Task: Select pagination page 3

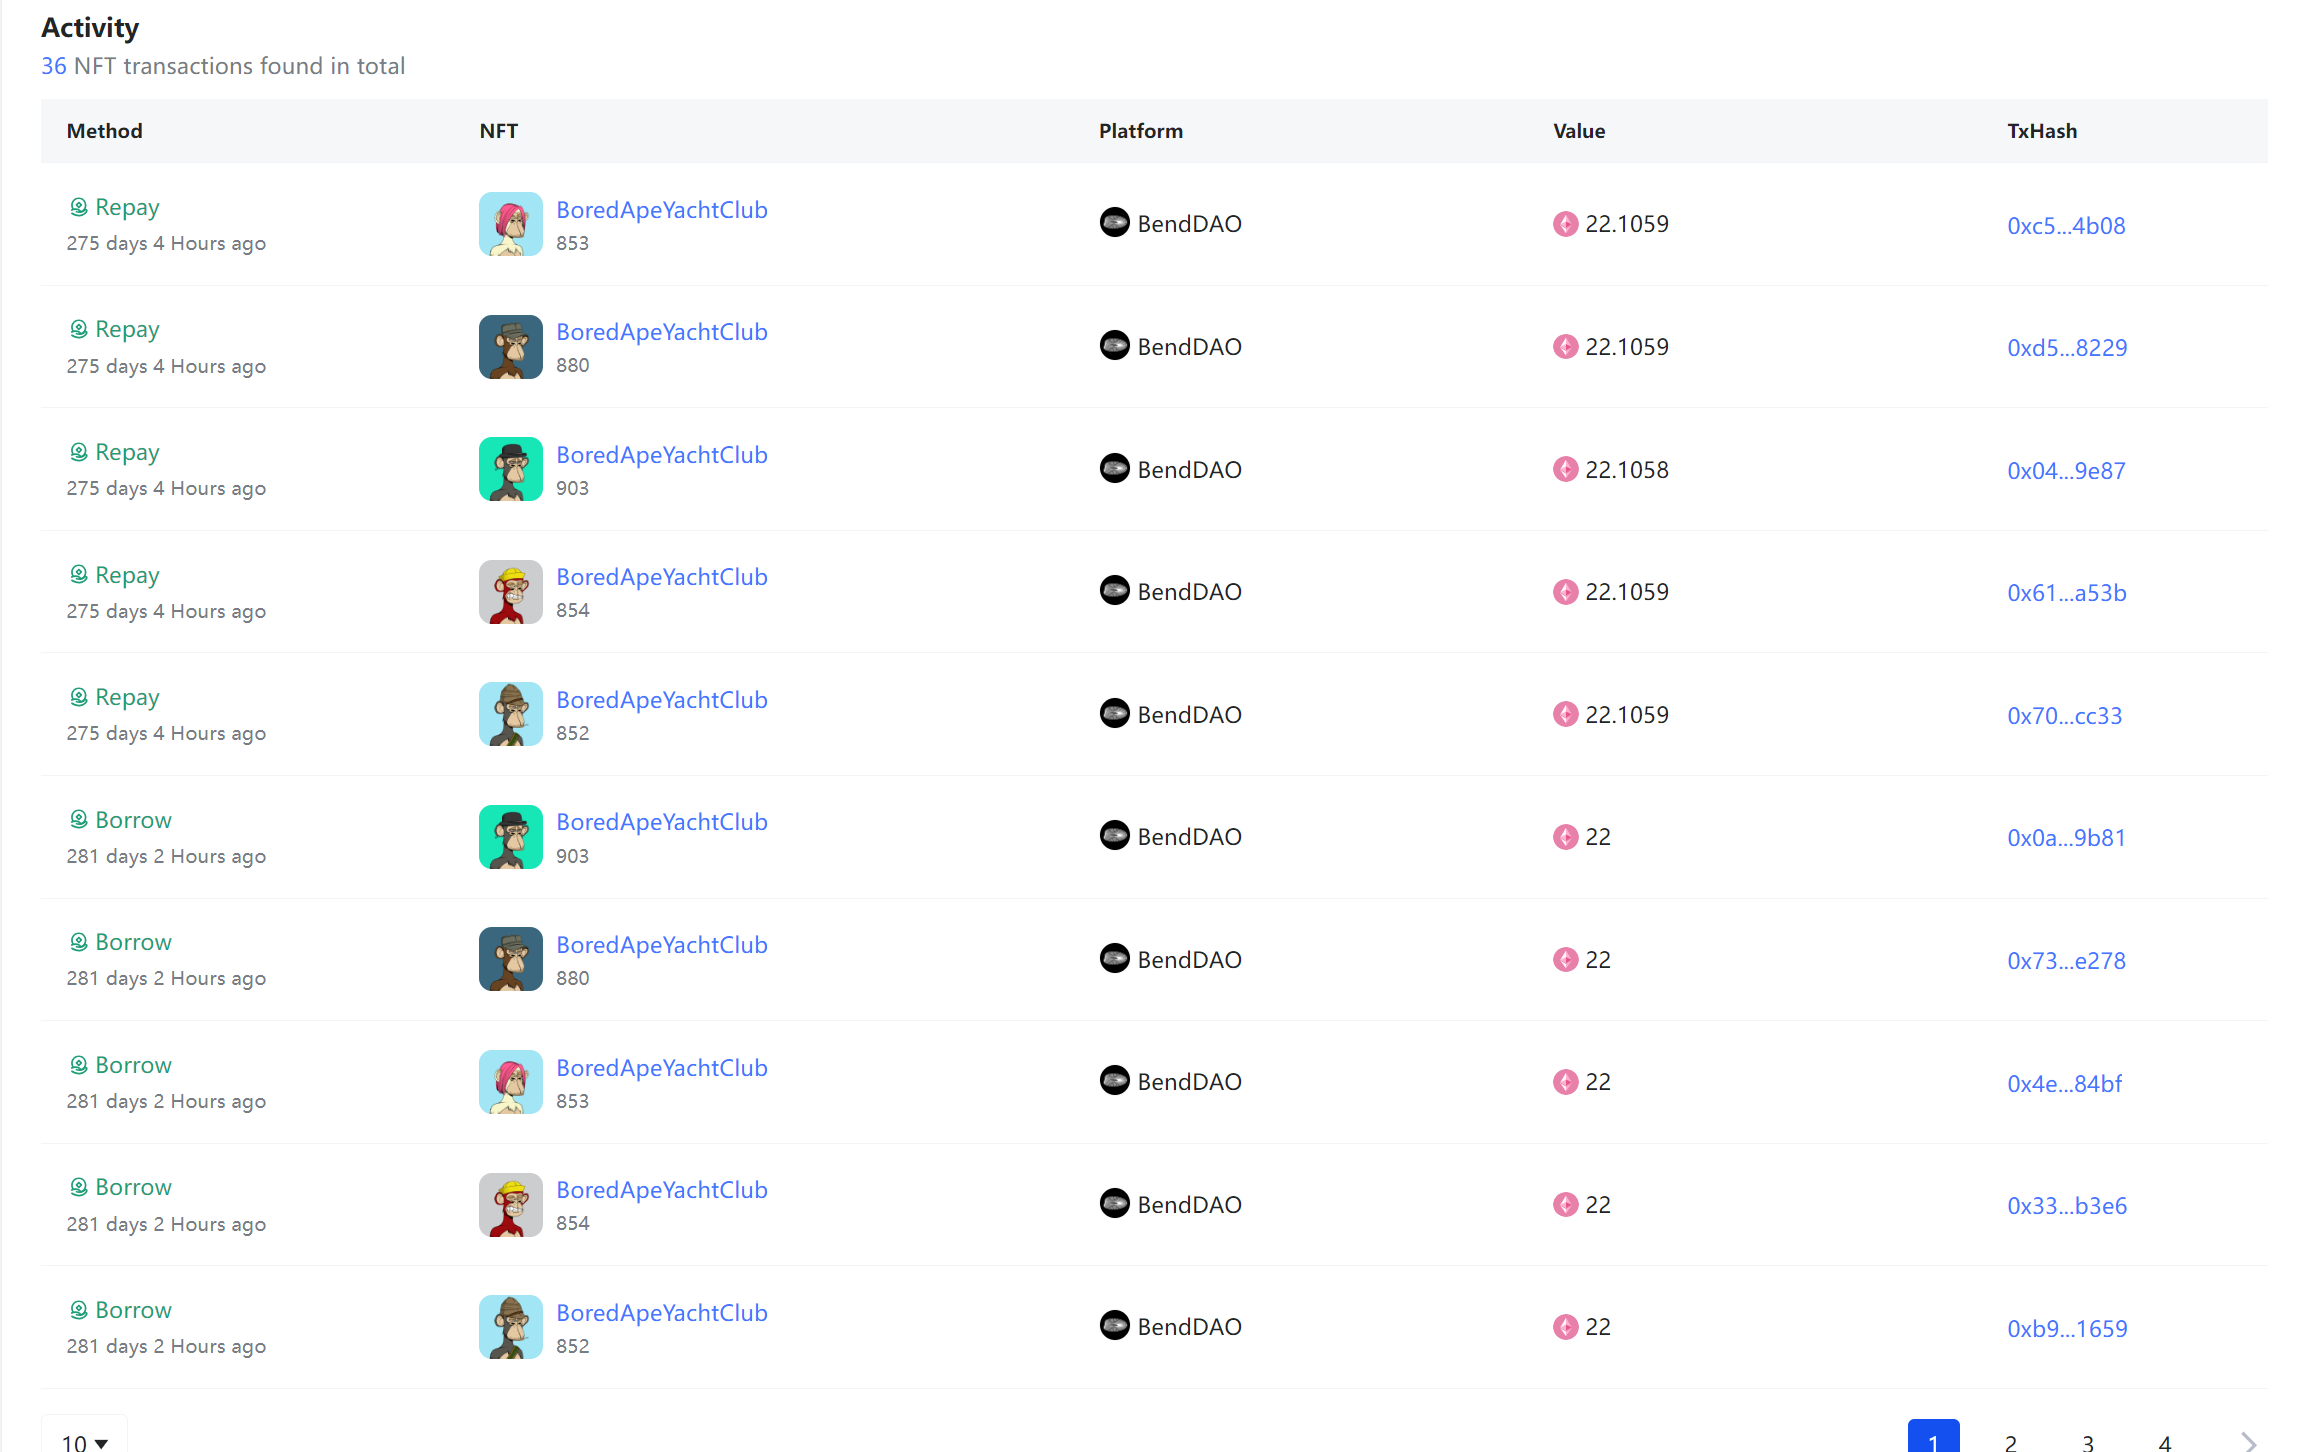Action: pyautogui.click(x=2087, y=1441)
